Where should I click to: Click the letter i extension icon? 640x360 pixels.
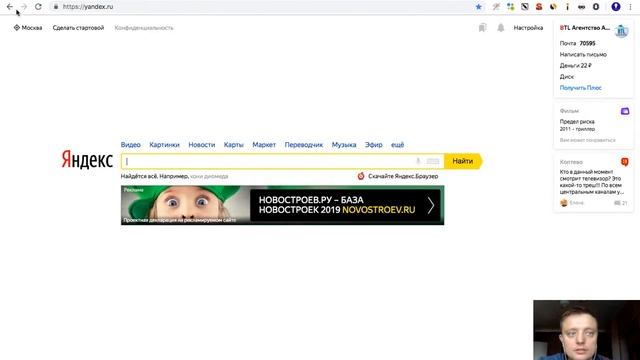point(567,7)
